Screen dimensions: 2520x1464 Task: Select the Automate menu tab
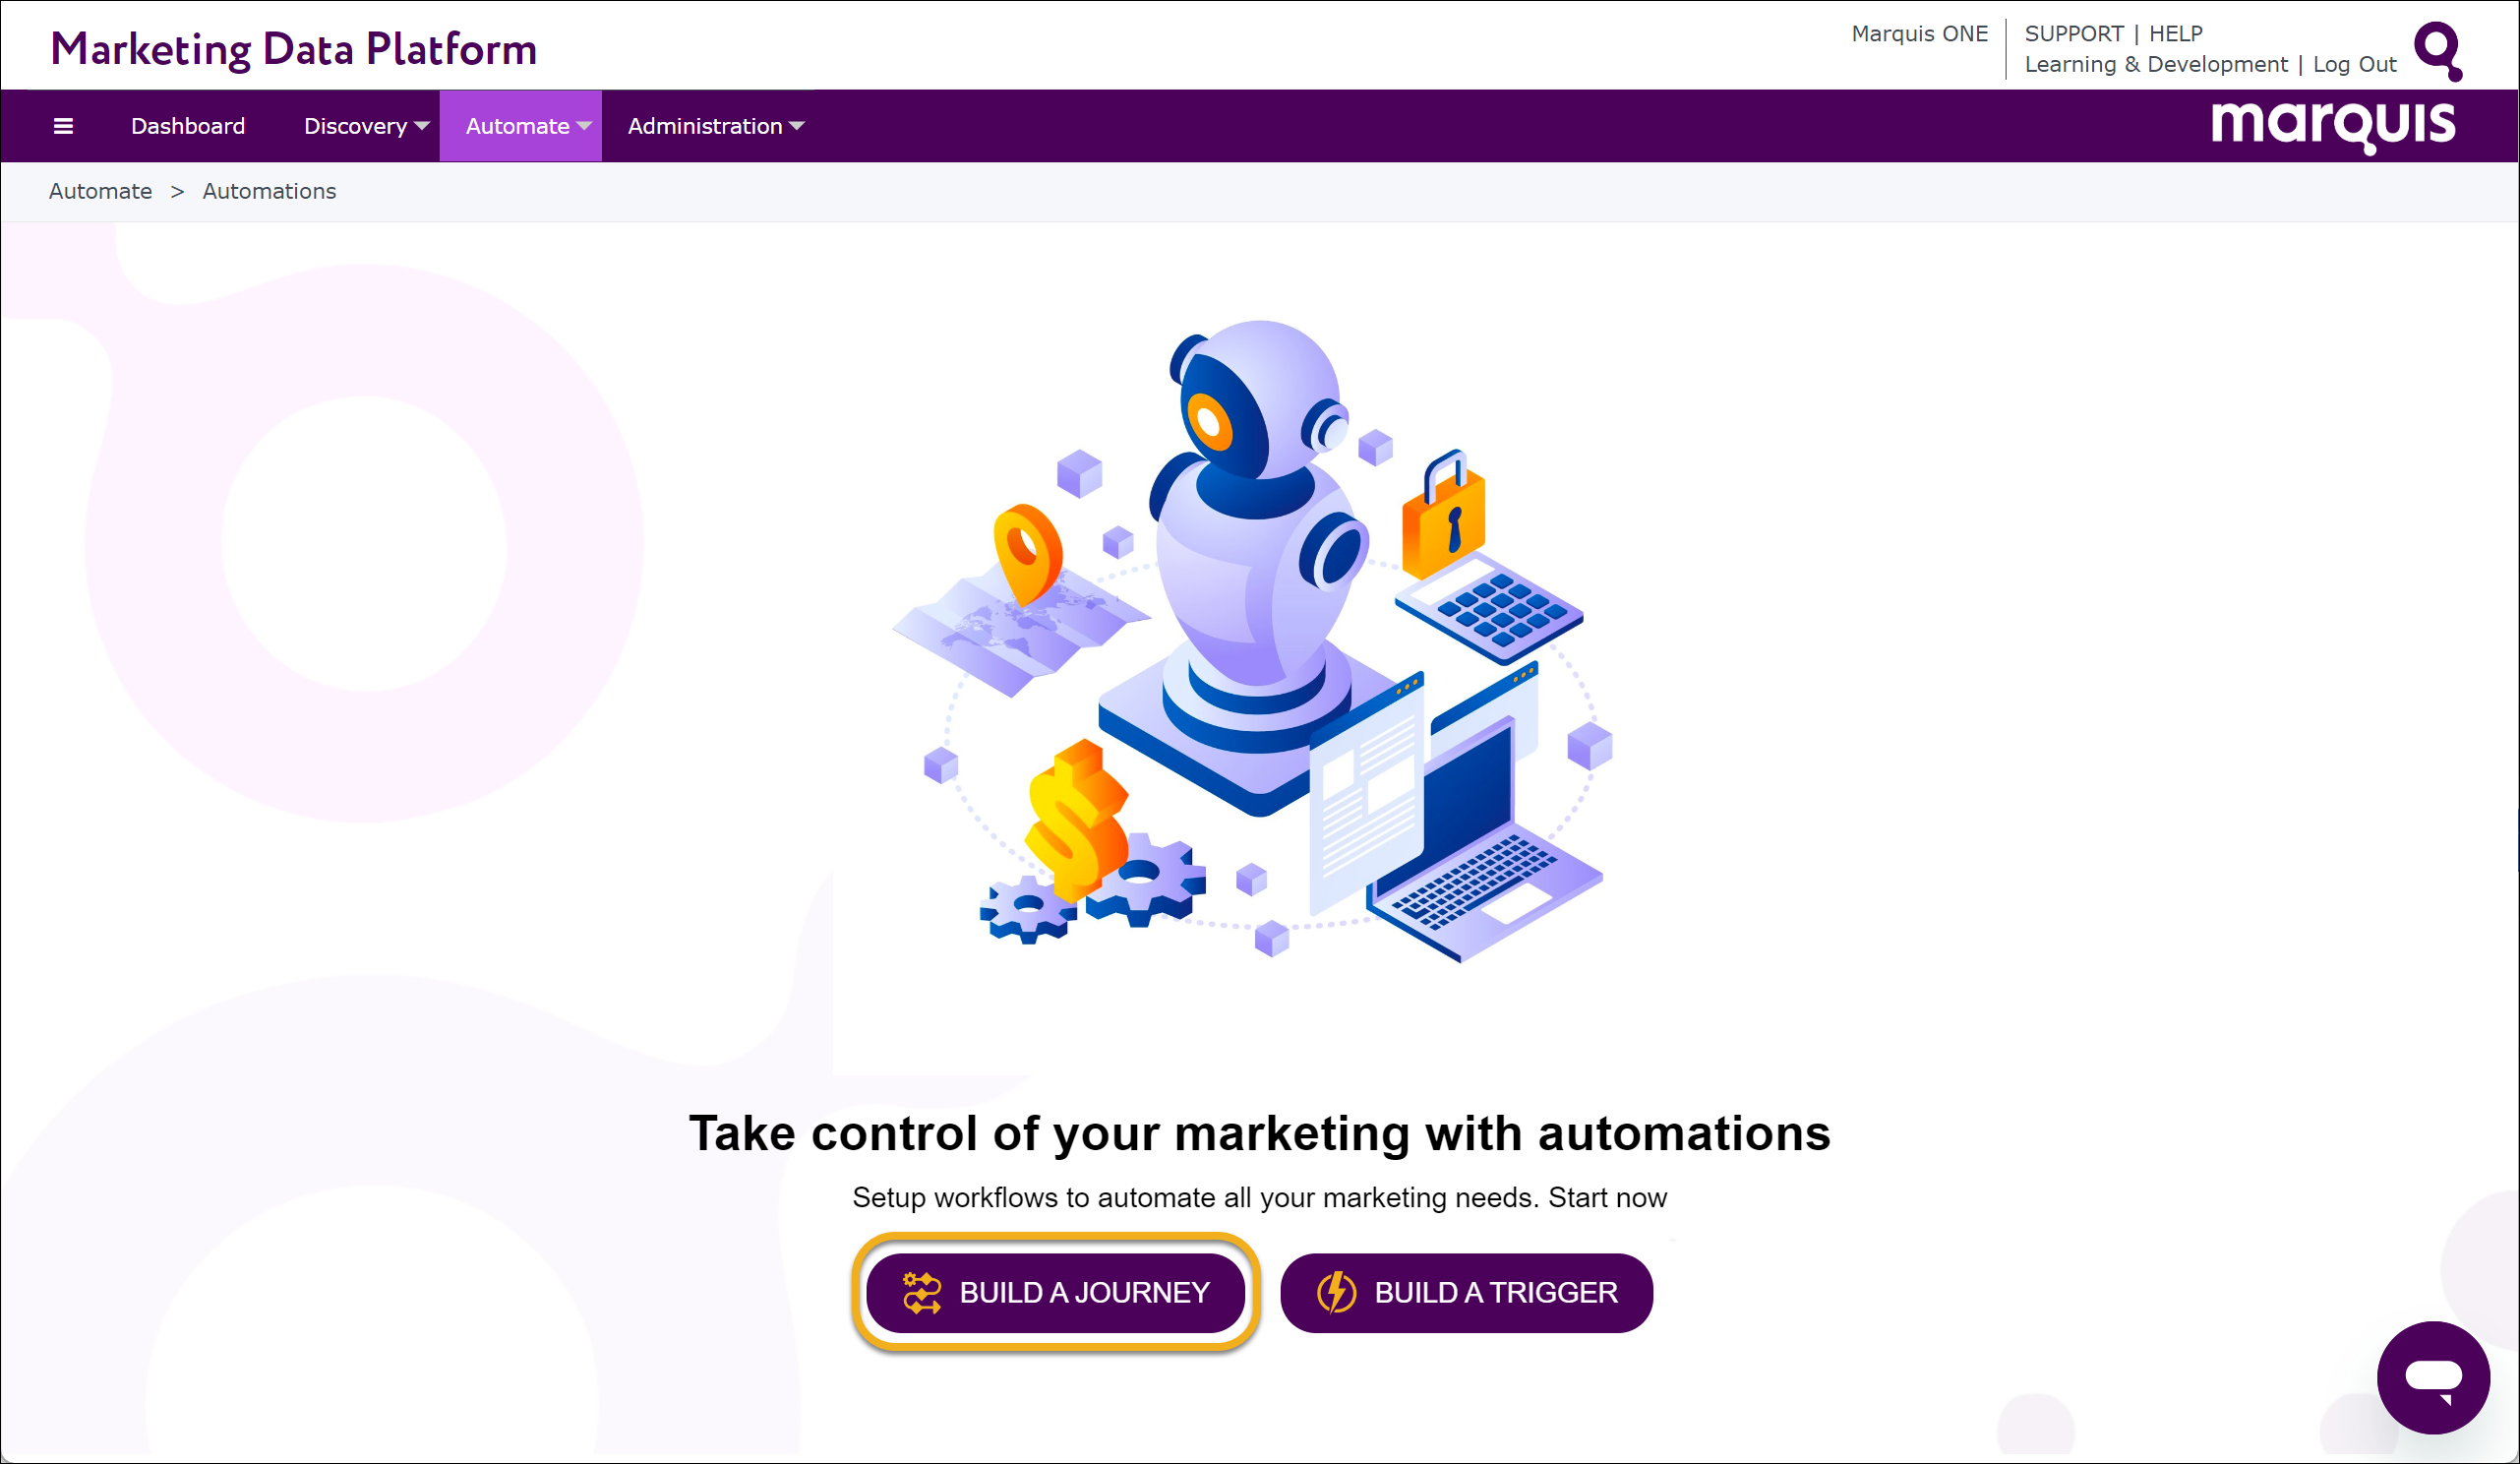click(x=521, y=126)
